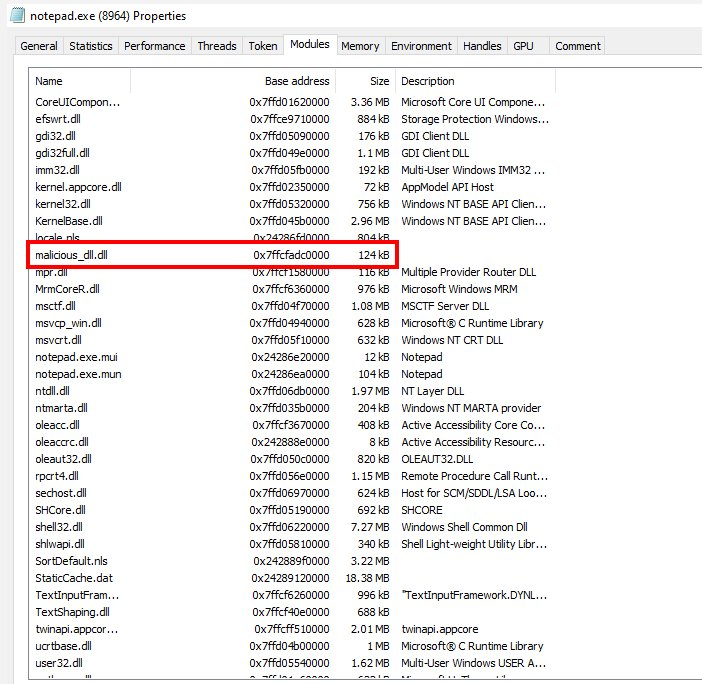The image size is (702, 684).
Task: Select the oleaut32.dll row
Action: tap(291, 459)
